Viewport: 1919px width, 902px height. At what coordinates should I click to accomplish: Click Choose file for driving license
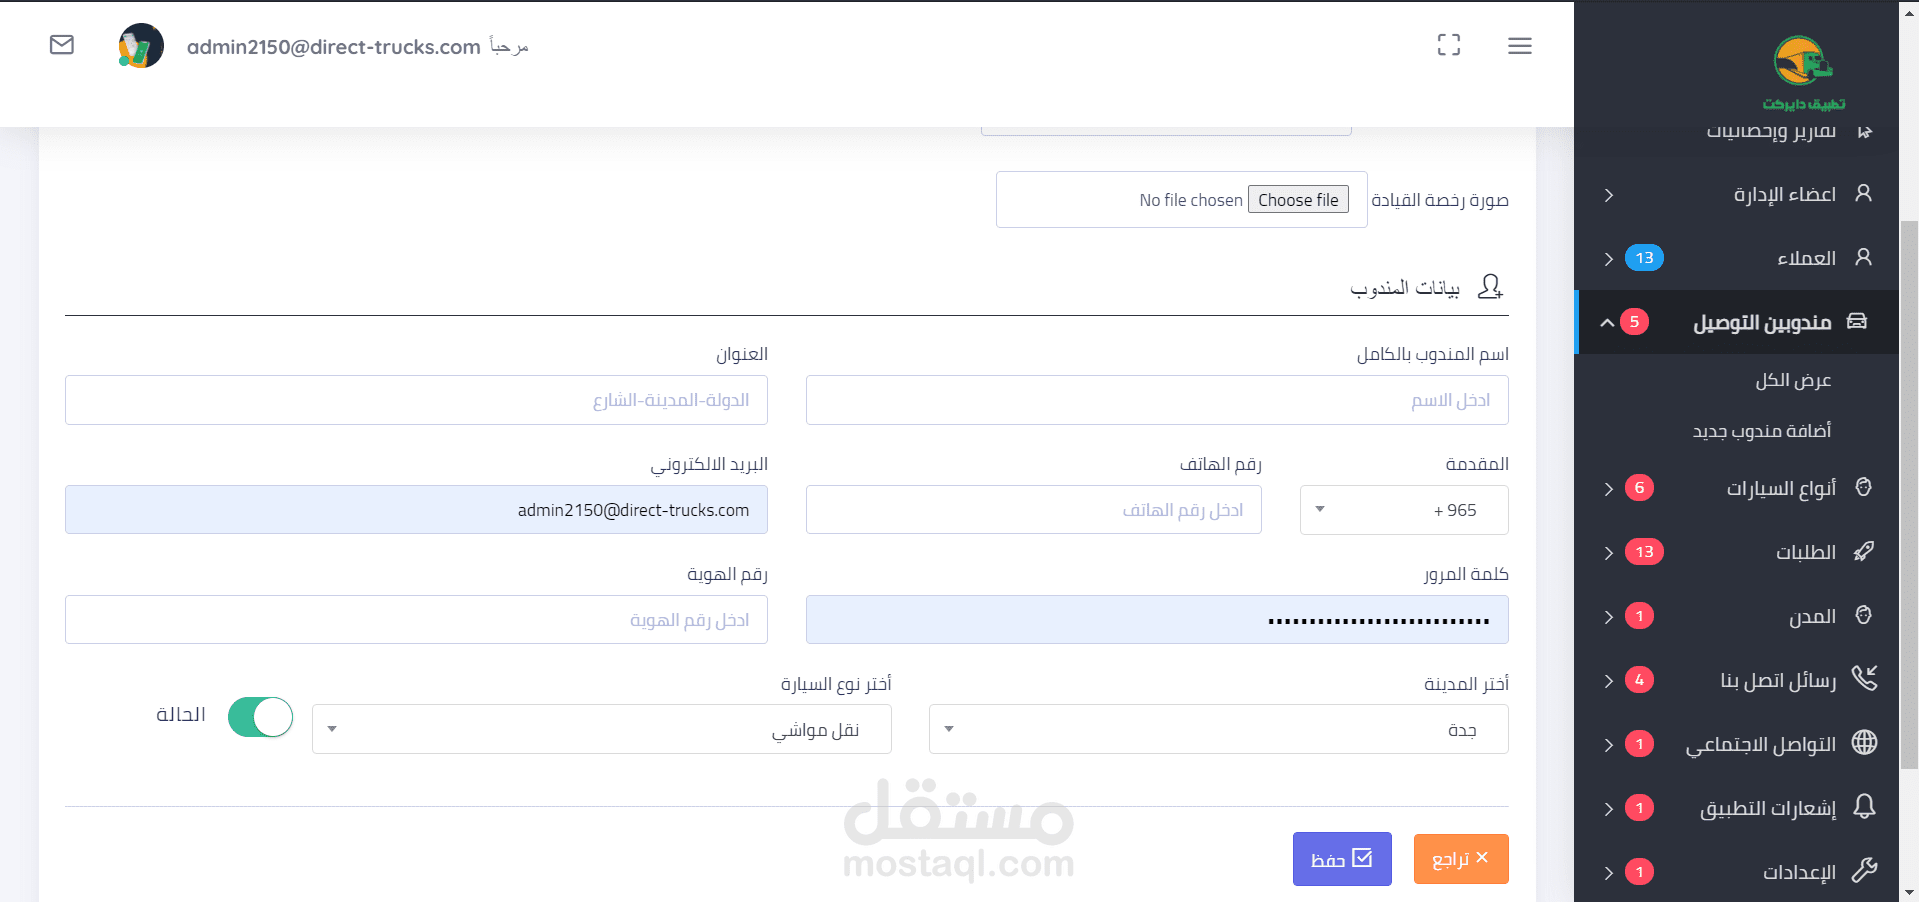coord(1297,200)
